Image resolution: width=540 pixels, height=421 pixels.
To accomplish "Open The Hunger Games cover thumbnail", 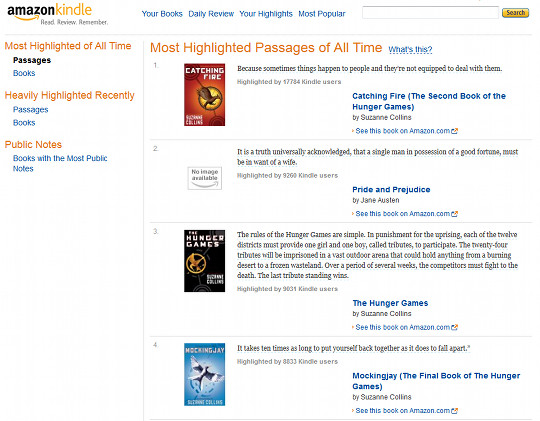I will coord(204,261).
